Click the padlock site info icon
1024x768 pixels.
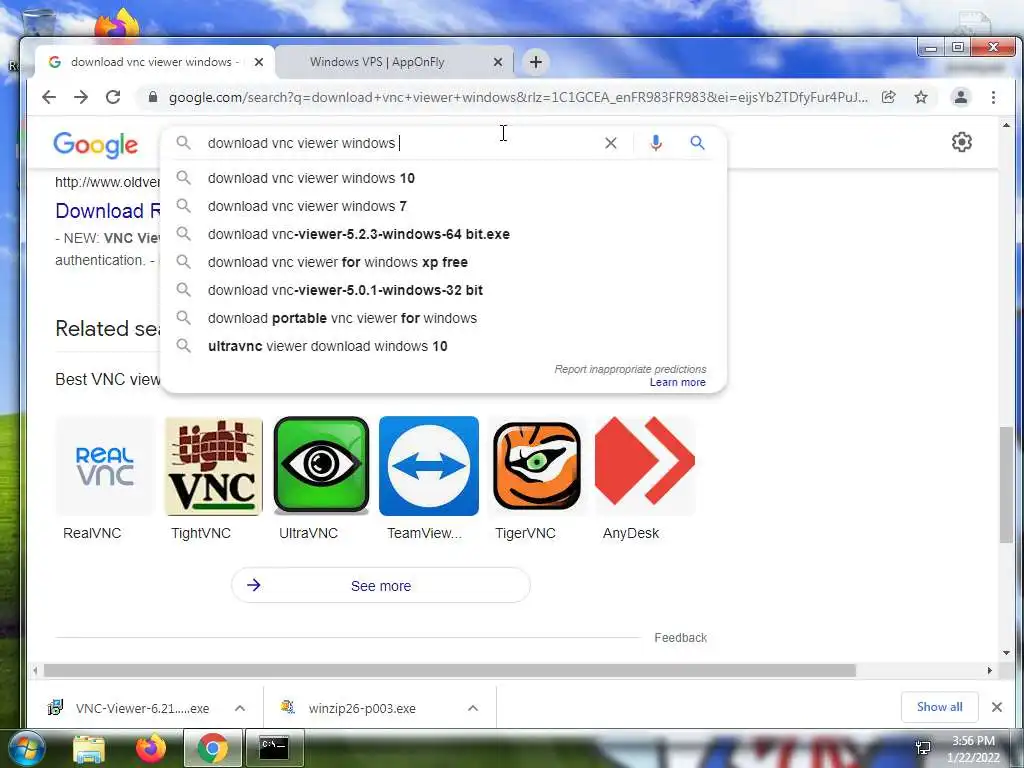pos(153,97)
